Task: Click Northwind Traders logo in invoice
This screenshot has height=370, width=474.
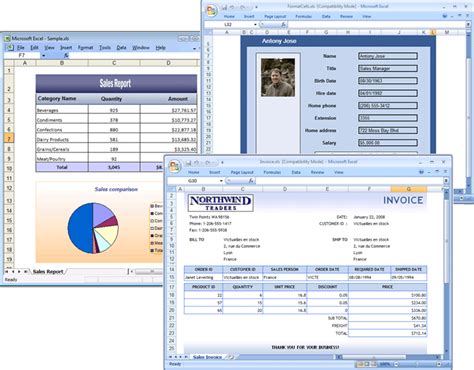Action: [x=221, y=203]
